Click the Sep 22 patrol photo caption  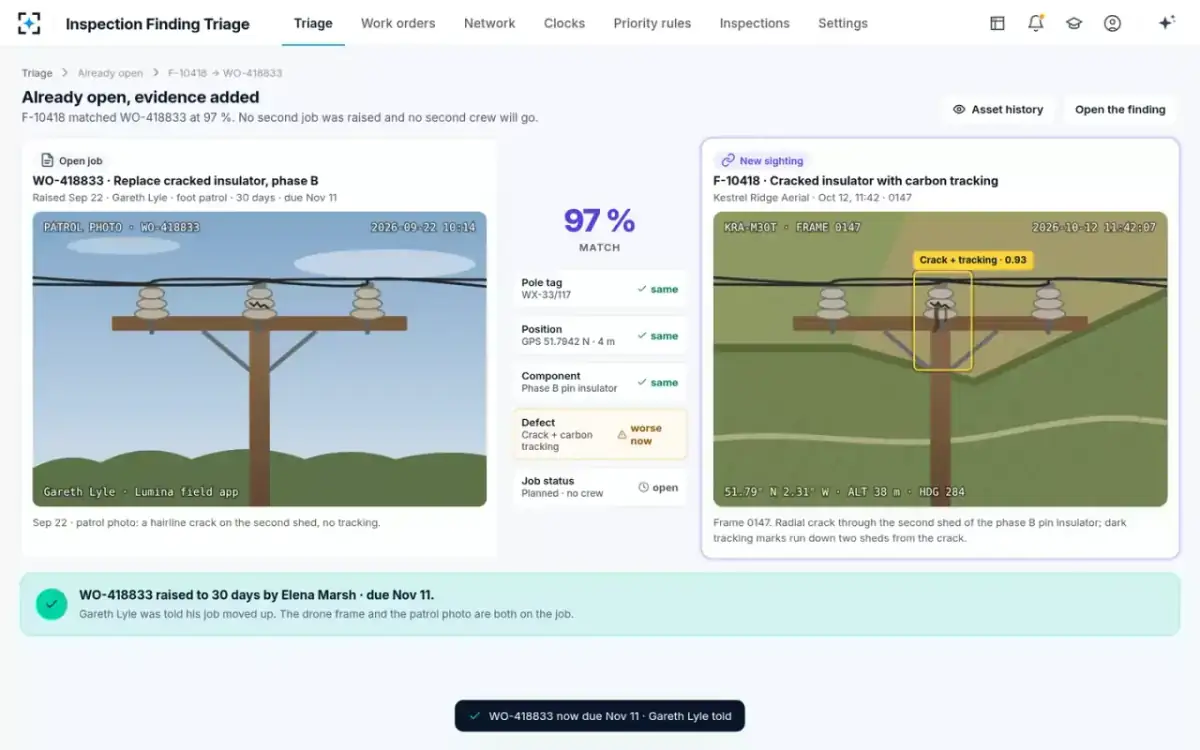(x=207, y=522)
